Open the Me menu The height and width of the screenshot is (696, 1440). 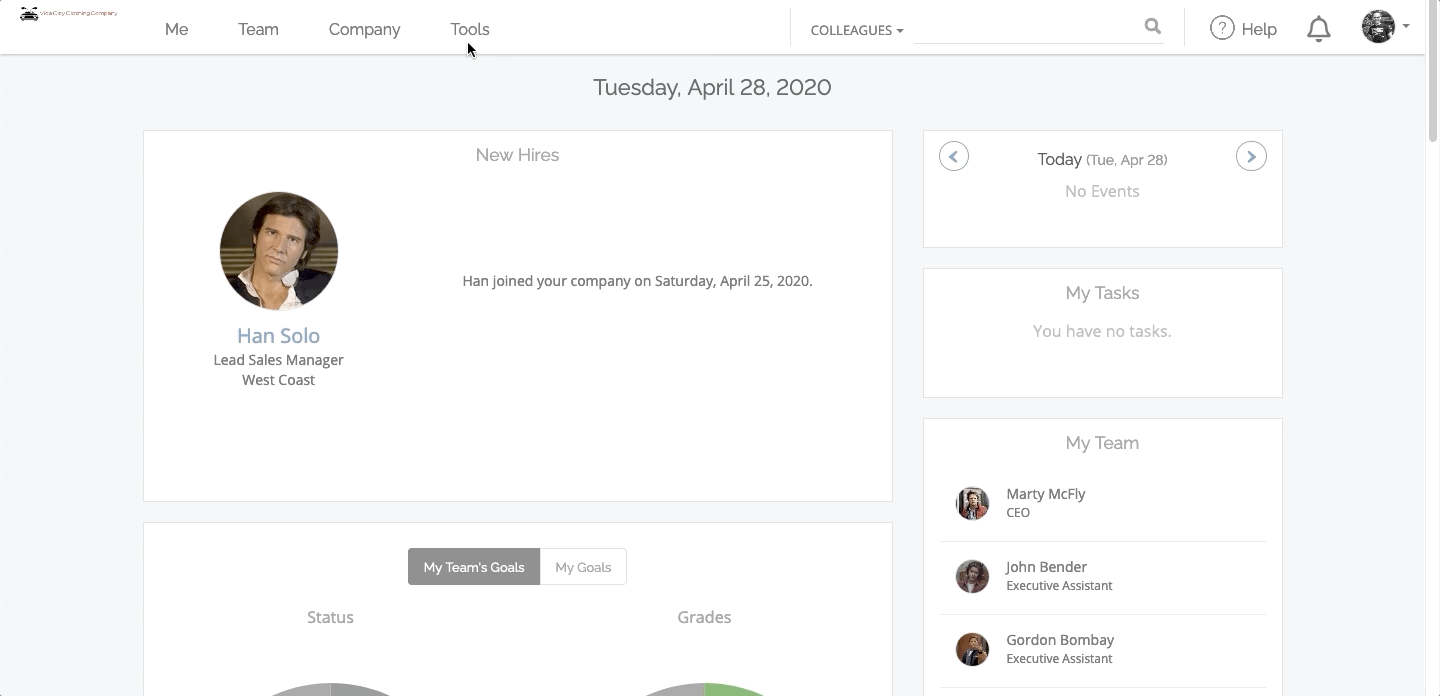pyautogui.click(x=176, y=29)
